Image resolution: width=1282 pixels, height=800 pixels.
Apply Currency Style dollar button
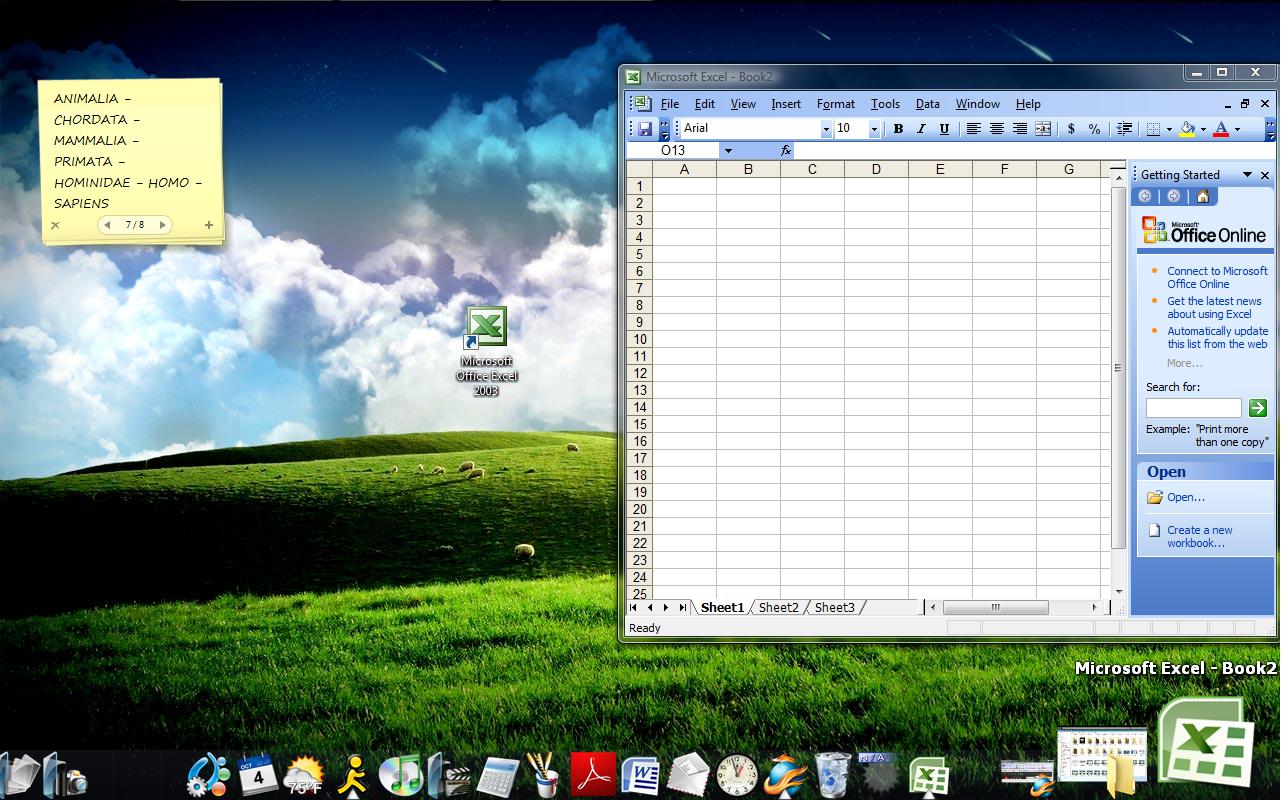[x=1072, y=129]
